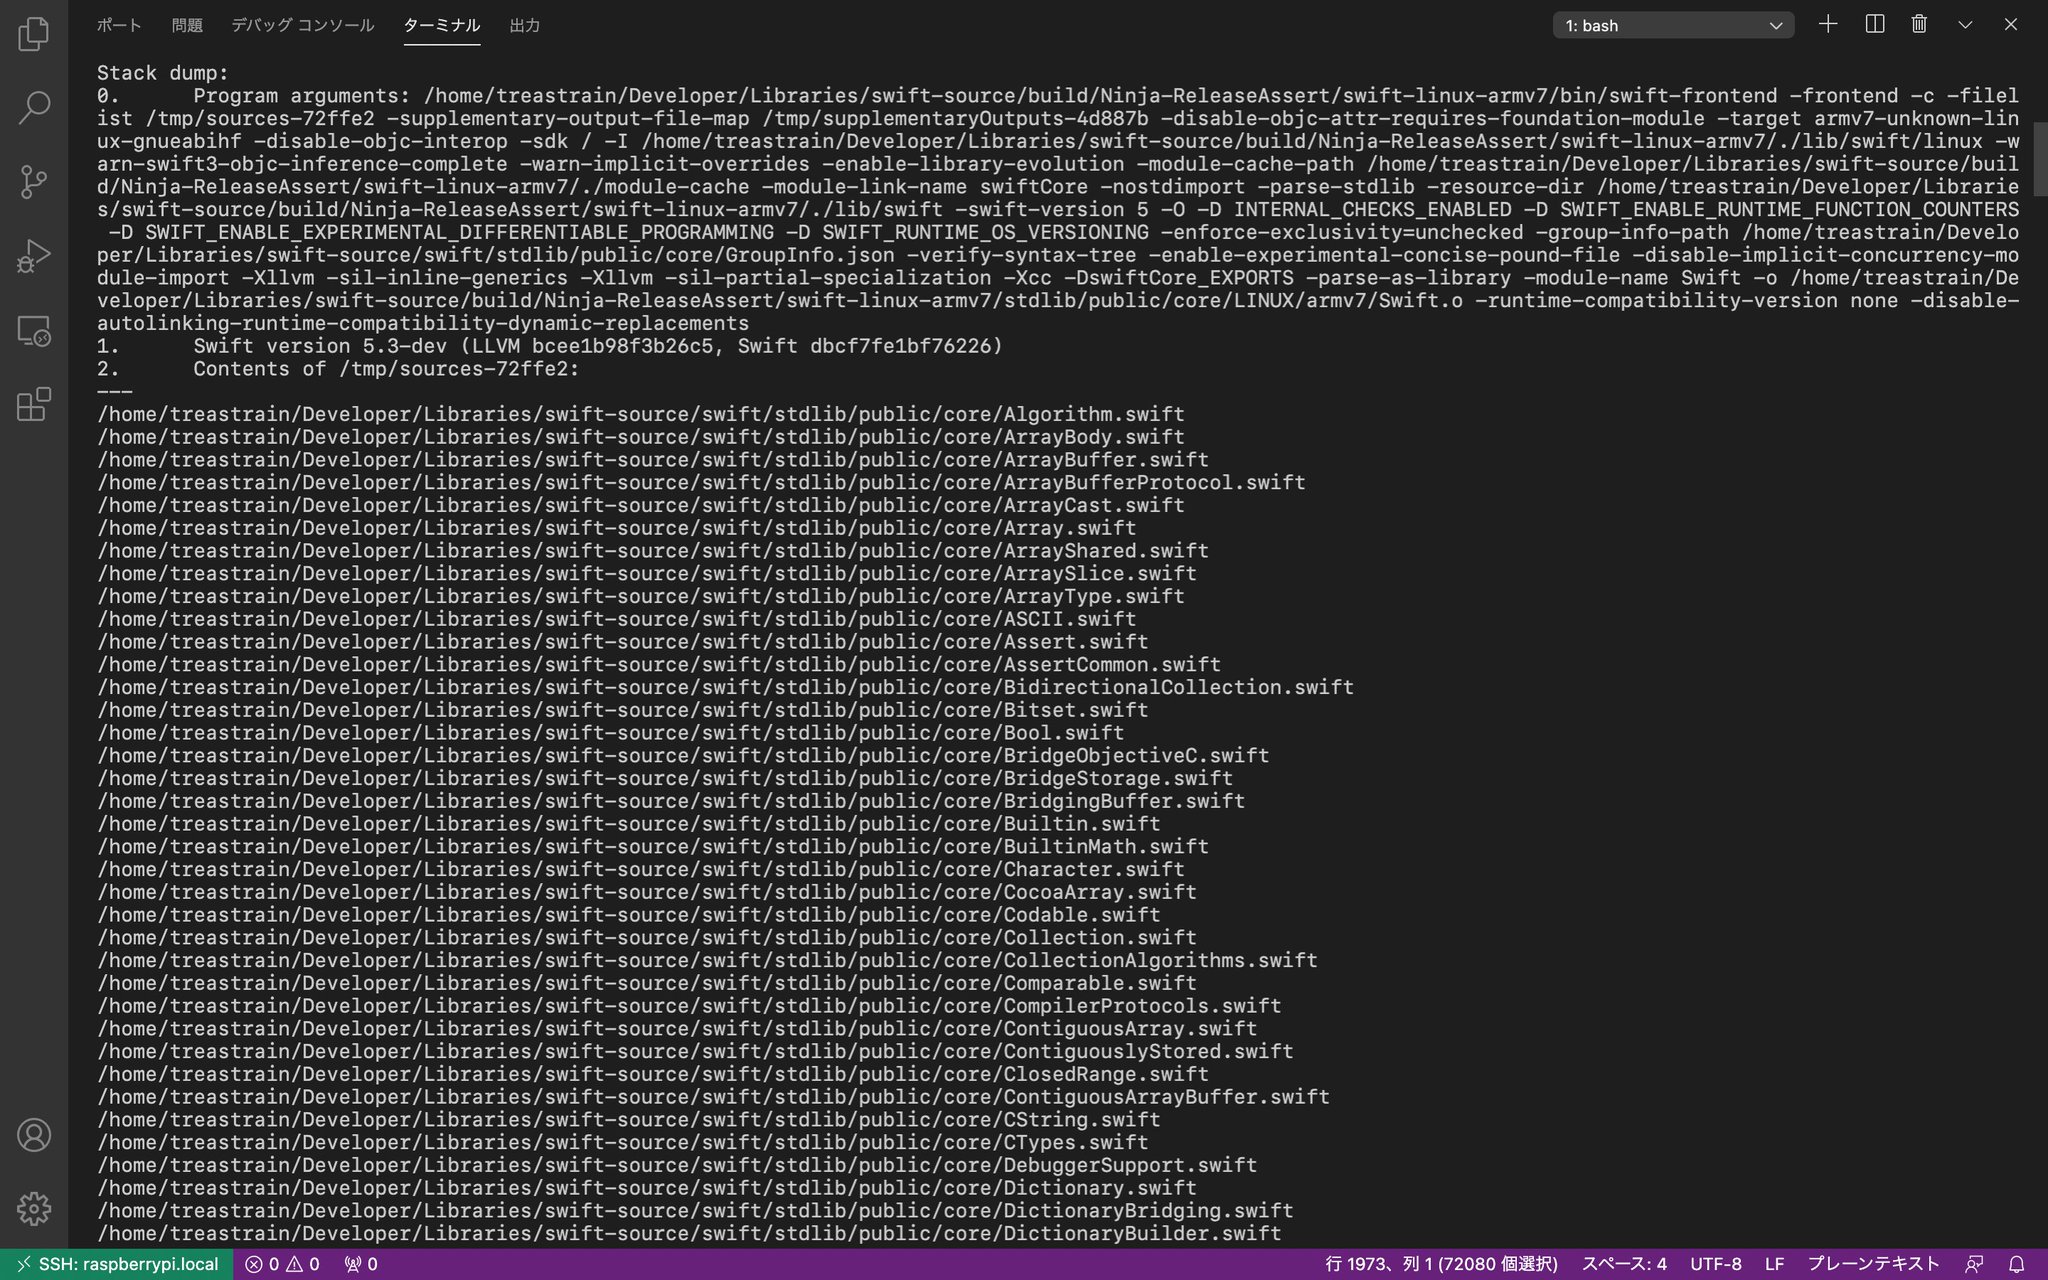Switch to the 出力 tab

[524, 26]
